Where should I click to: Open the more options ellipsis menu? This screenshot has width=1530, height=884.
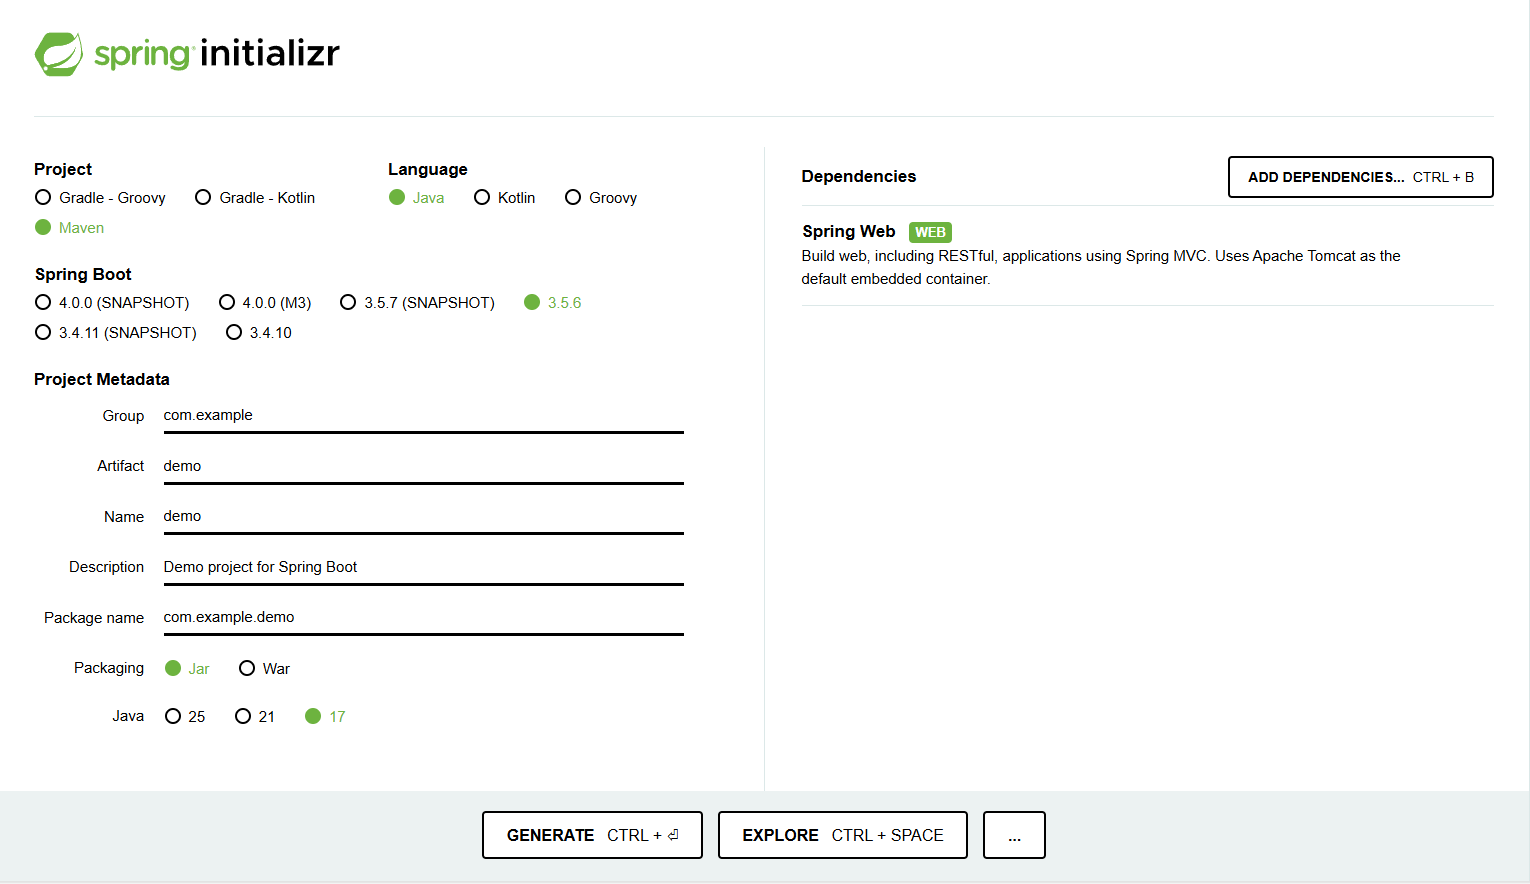click(1014, 835)
